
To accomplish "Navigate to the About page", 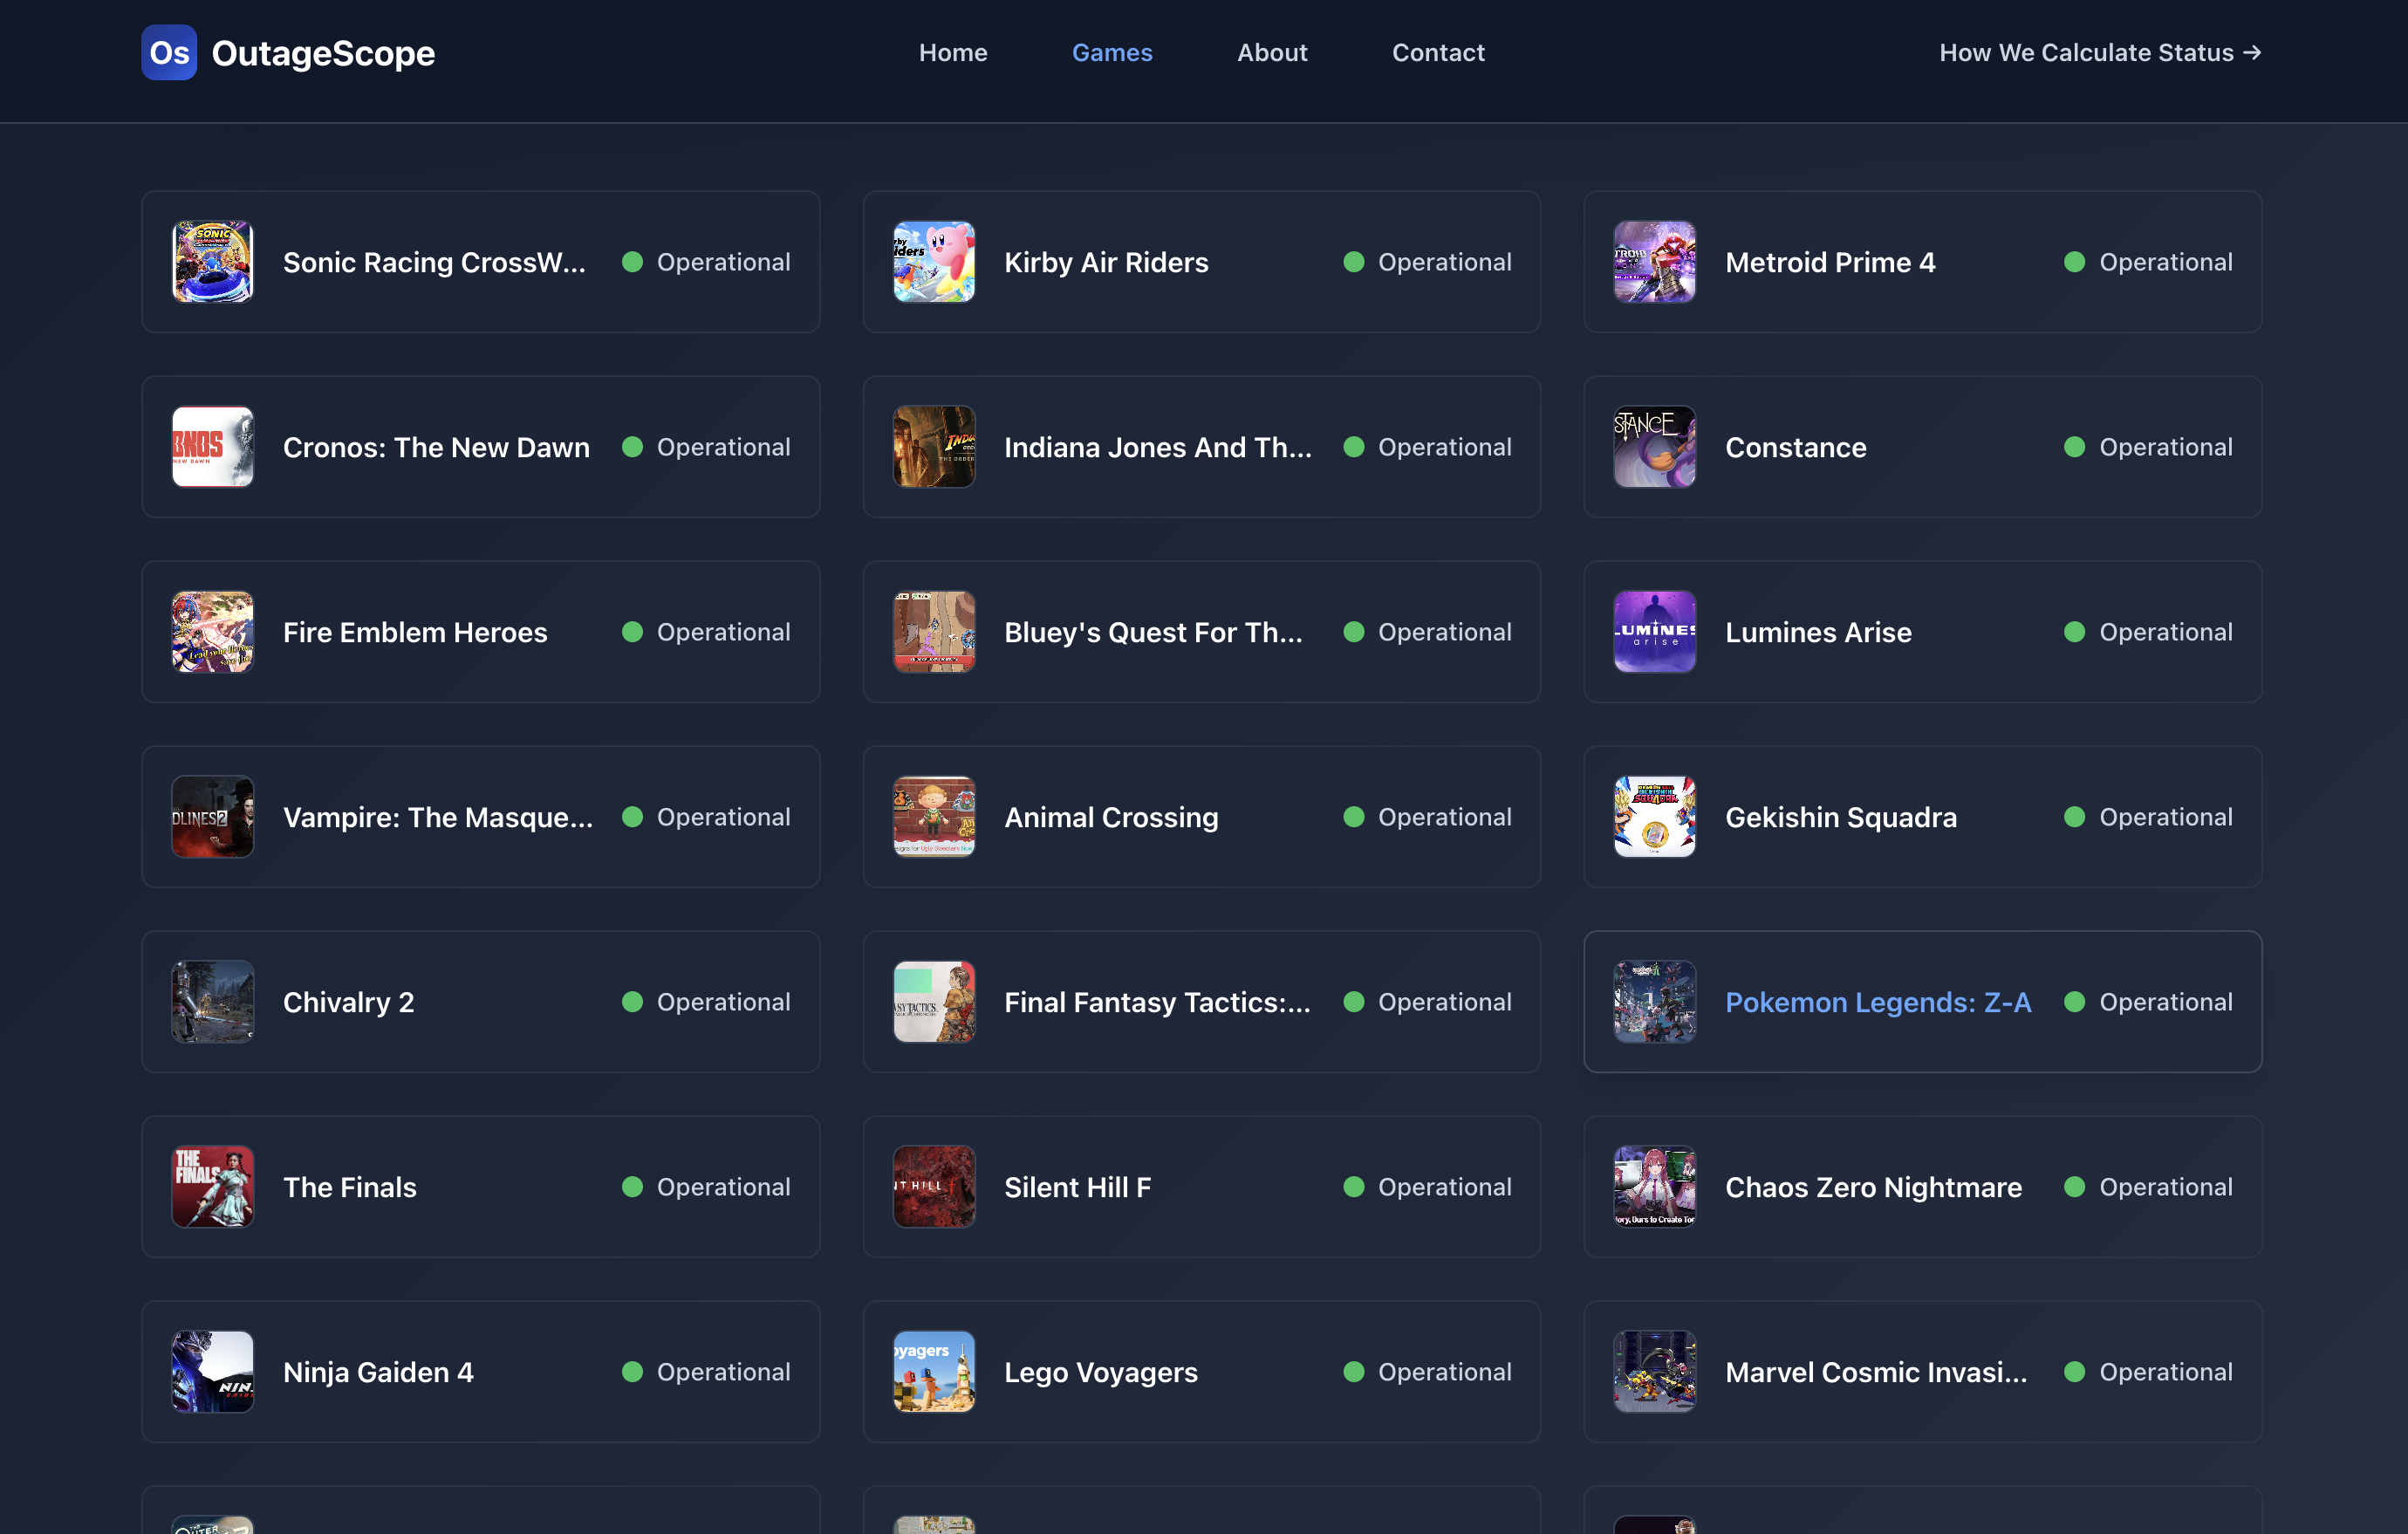I will [1272, 52].
